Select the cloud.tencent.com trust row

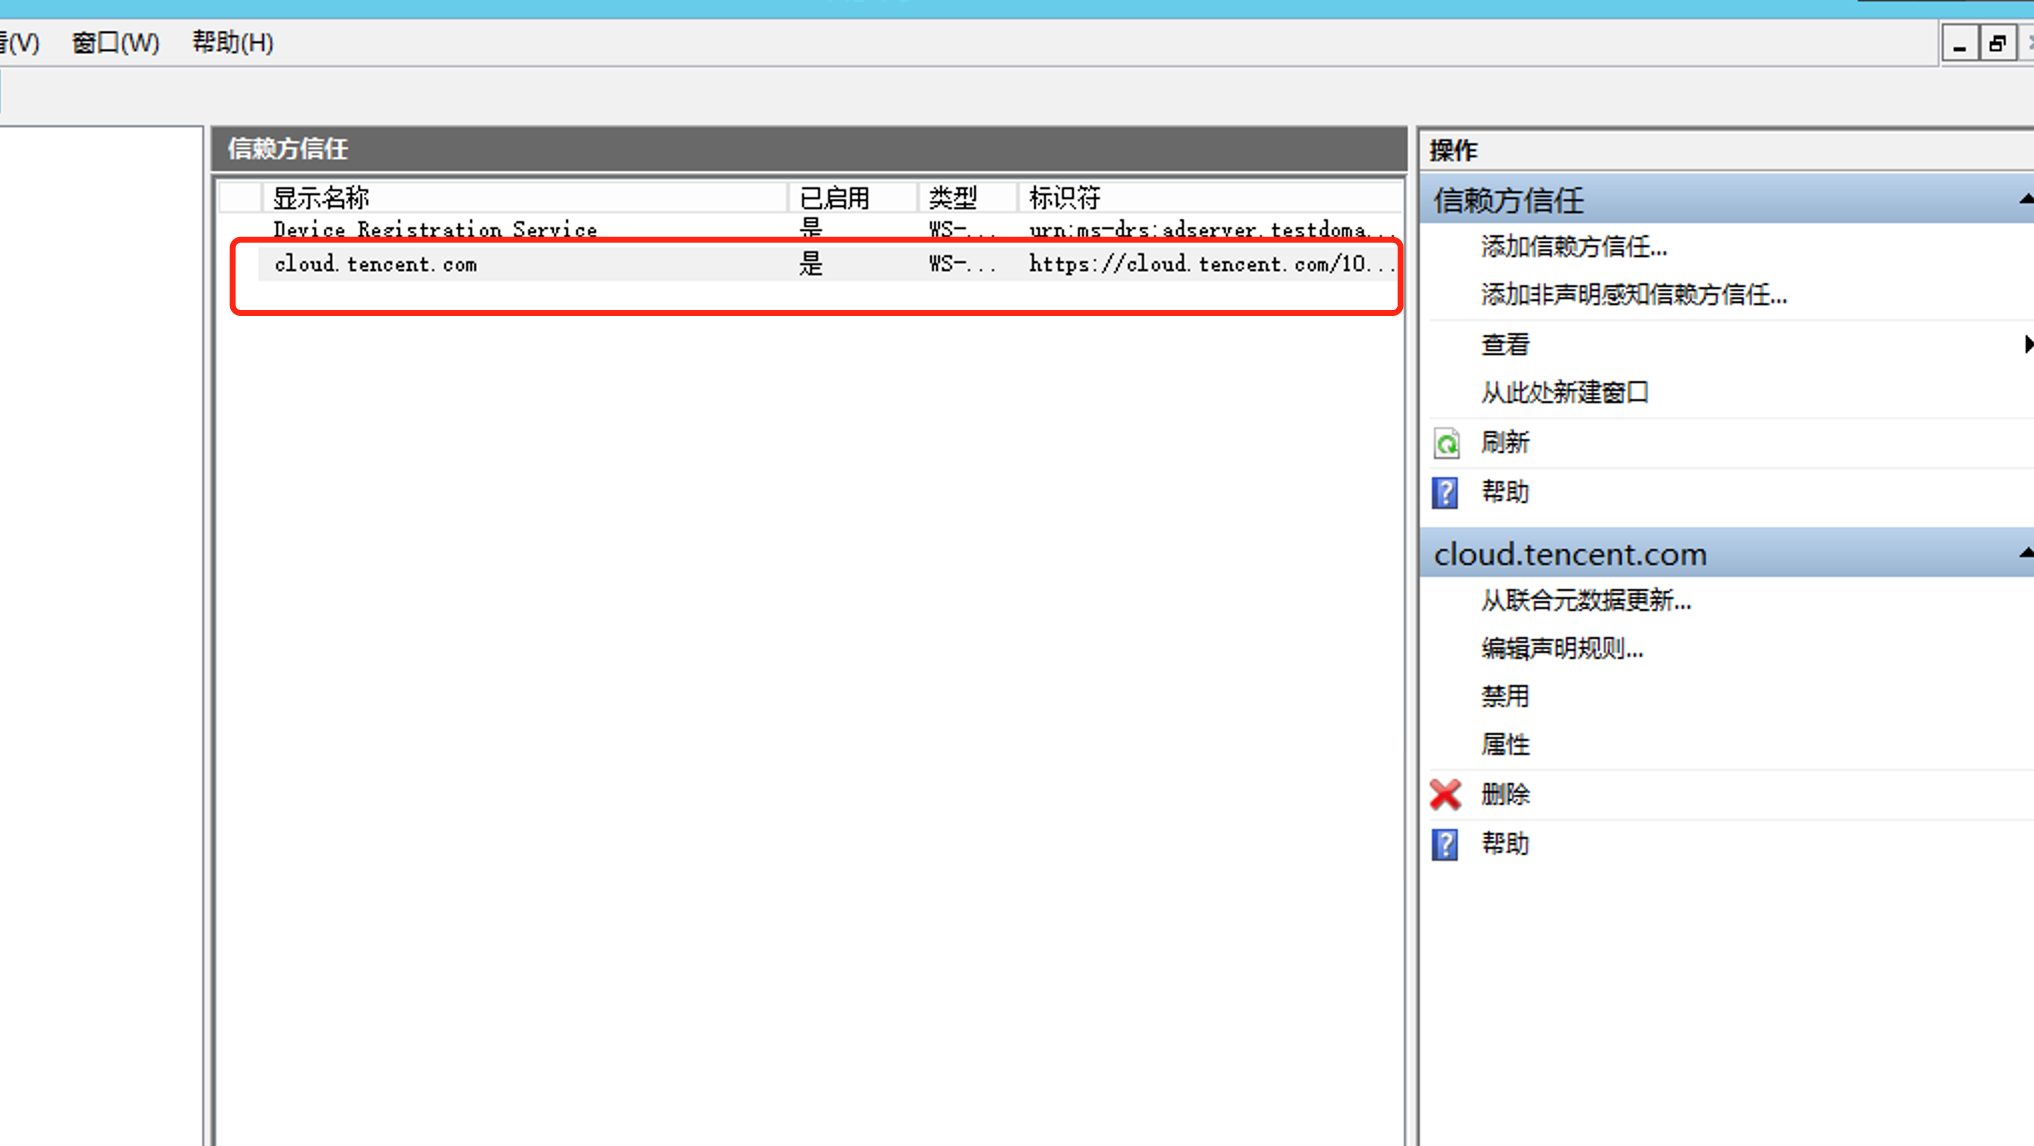click(376, 265)
